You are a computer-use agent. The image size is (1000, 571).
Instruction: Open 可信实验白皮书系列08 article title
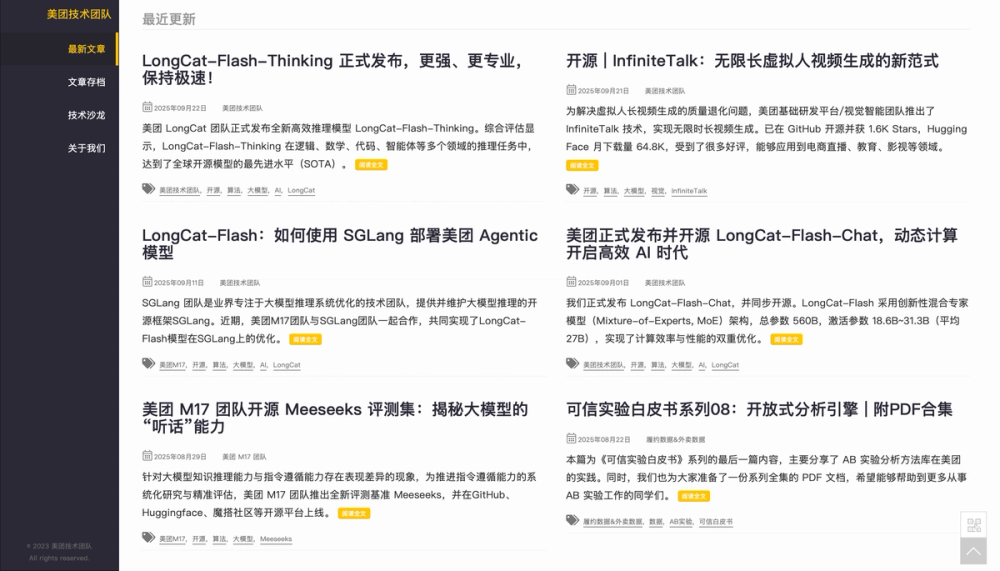(759, 409)
